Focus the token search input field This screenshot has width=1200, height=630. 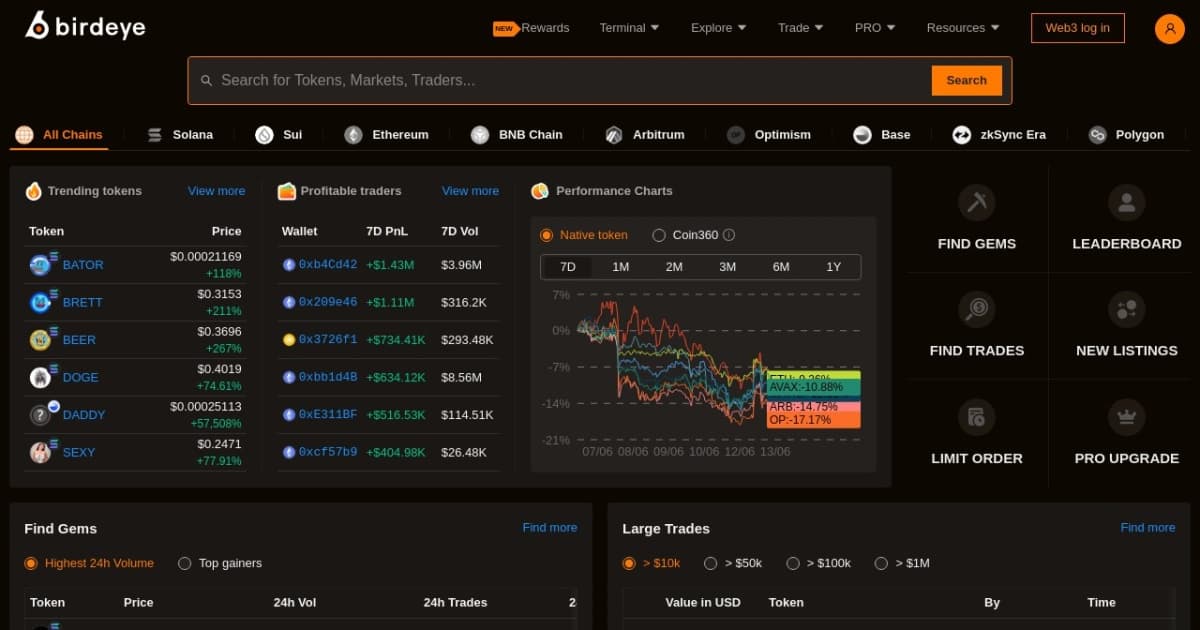coord(570,80)
